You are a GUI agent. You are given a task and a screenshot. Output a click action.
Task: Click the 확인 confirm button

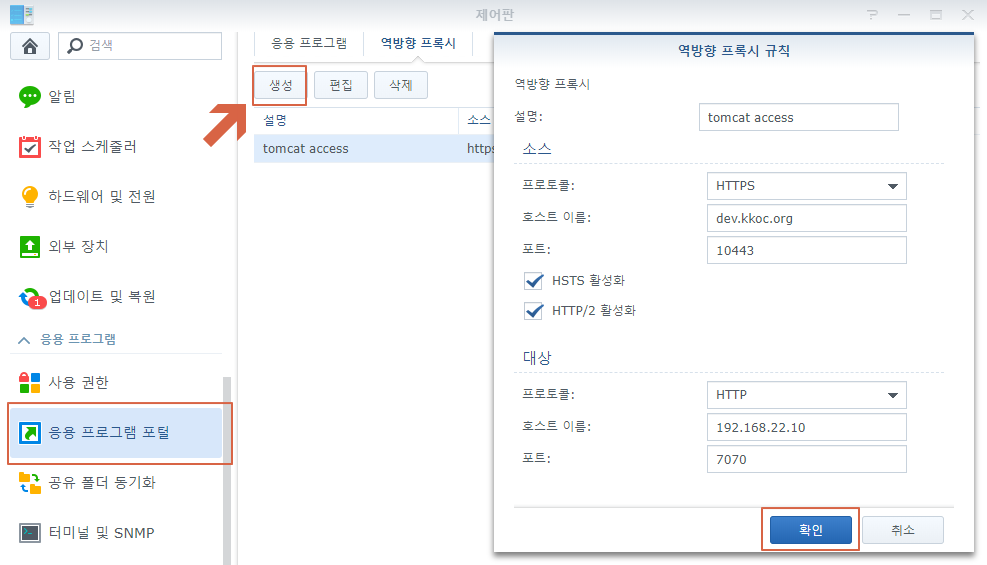click(x=810, y=530)
